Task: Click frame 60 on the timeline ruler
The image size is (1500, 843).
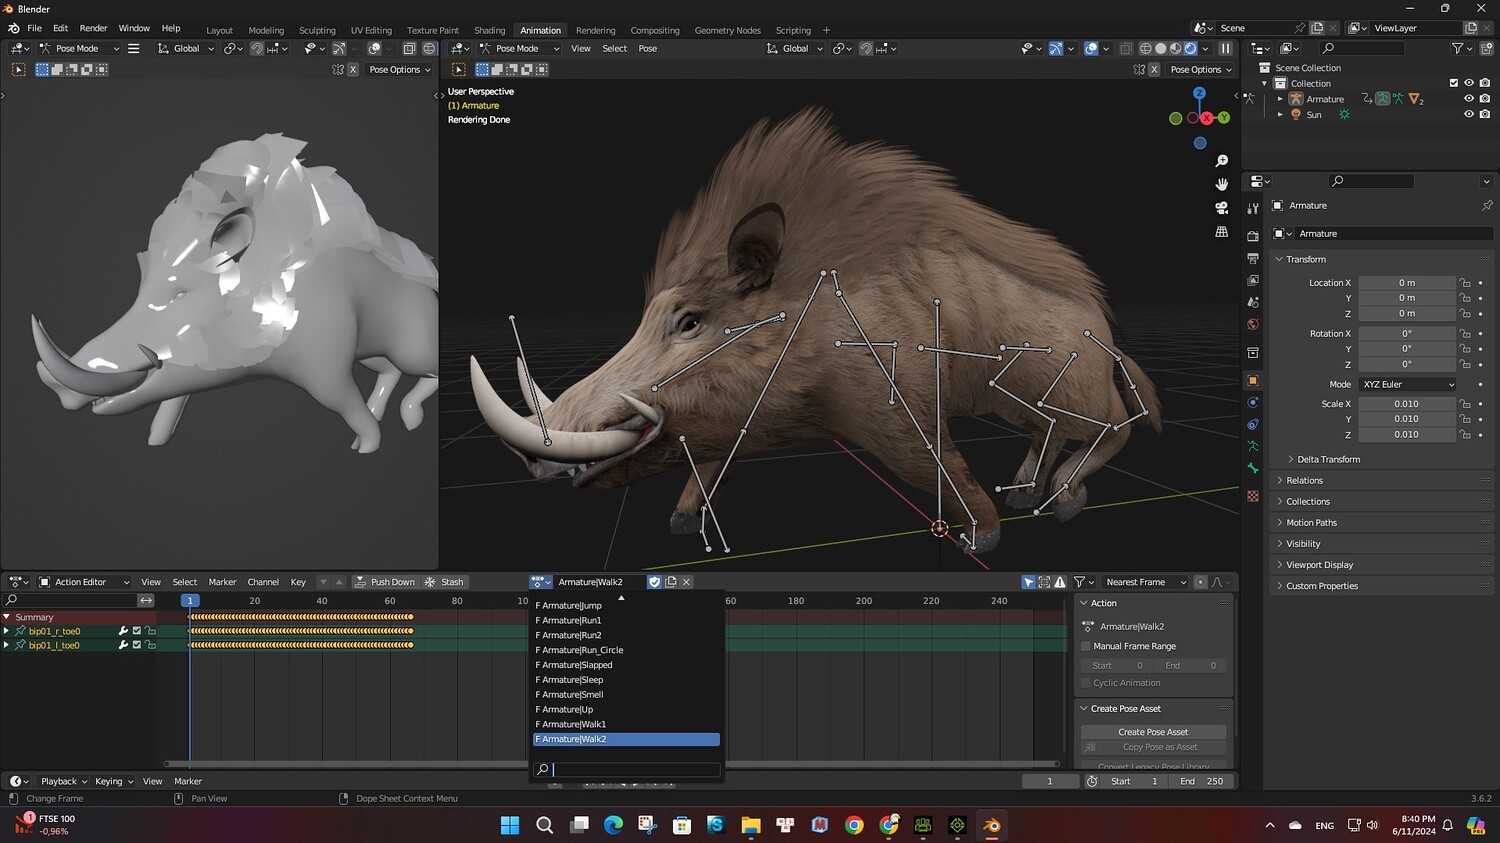Action: 390,601
